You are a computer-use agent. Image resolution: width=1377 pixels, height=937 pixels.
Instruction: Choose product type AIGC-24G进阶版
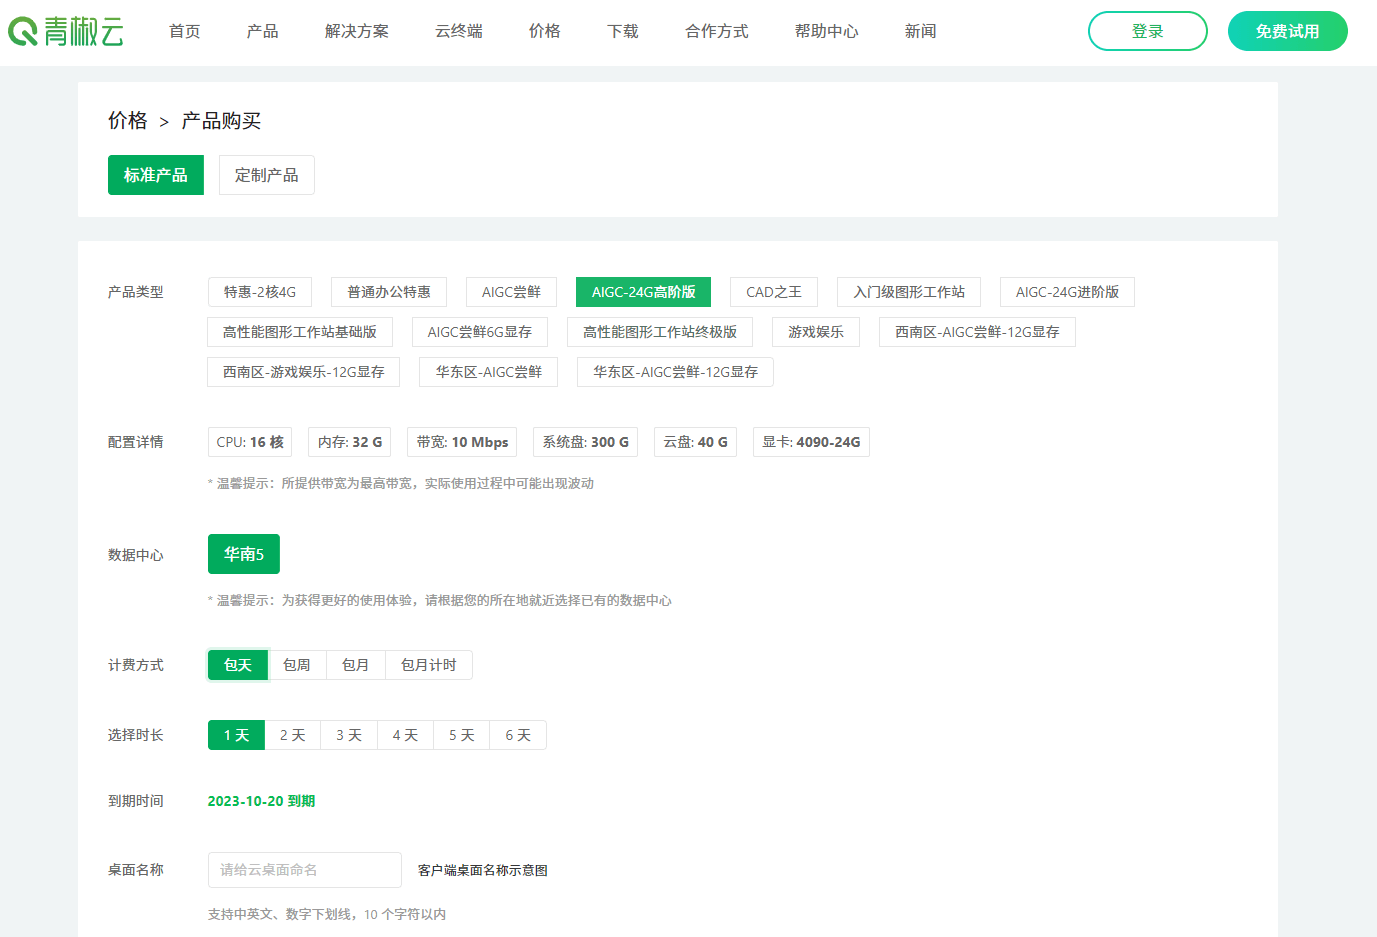[x=1068, y=292]
